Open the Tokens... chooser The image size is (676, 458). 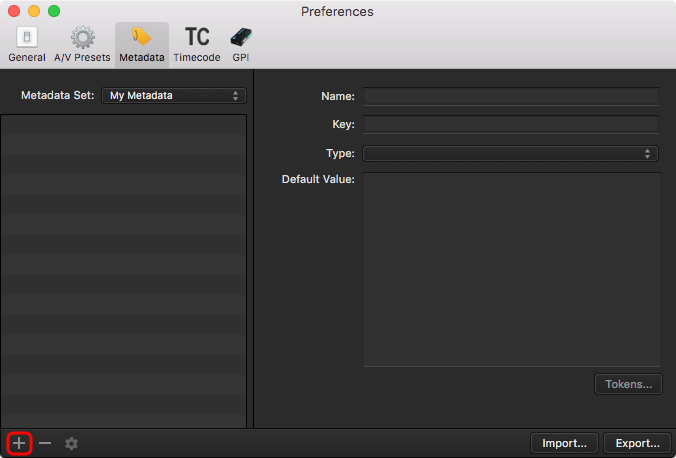tap(628, 384)
